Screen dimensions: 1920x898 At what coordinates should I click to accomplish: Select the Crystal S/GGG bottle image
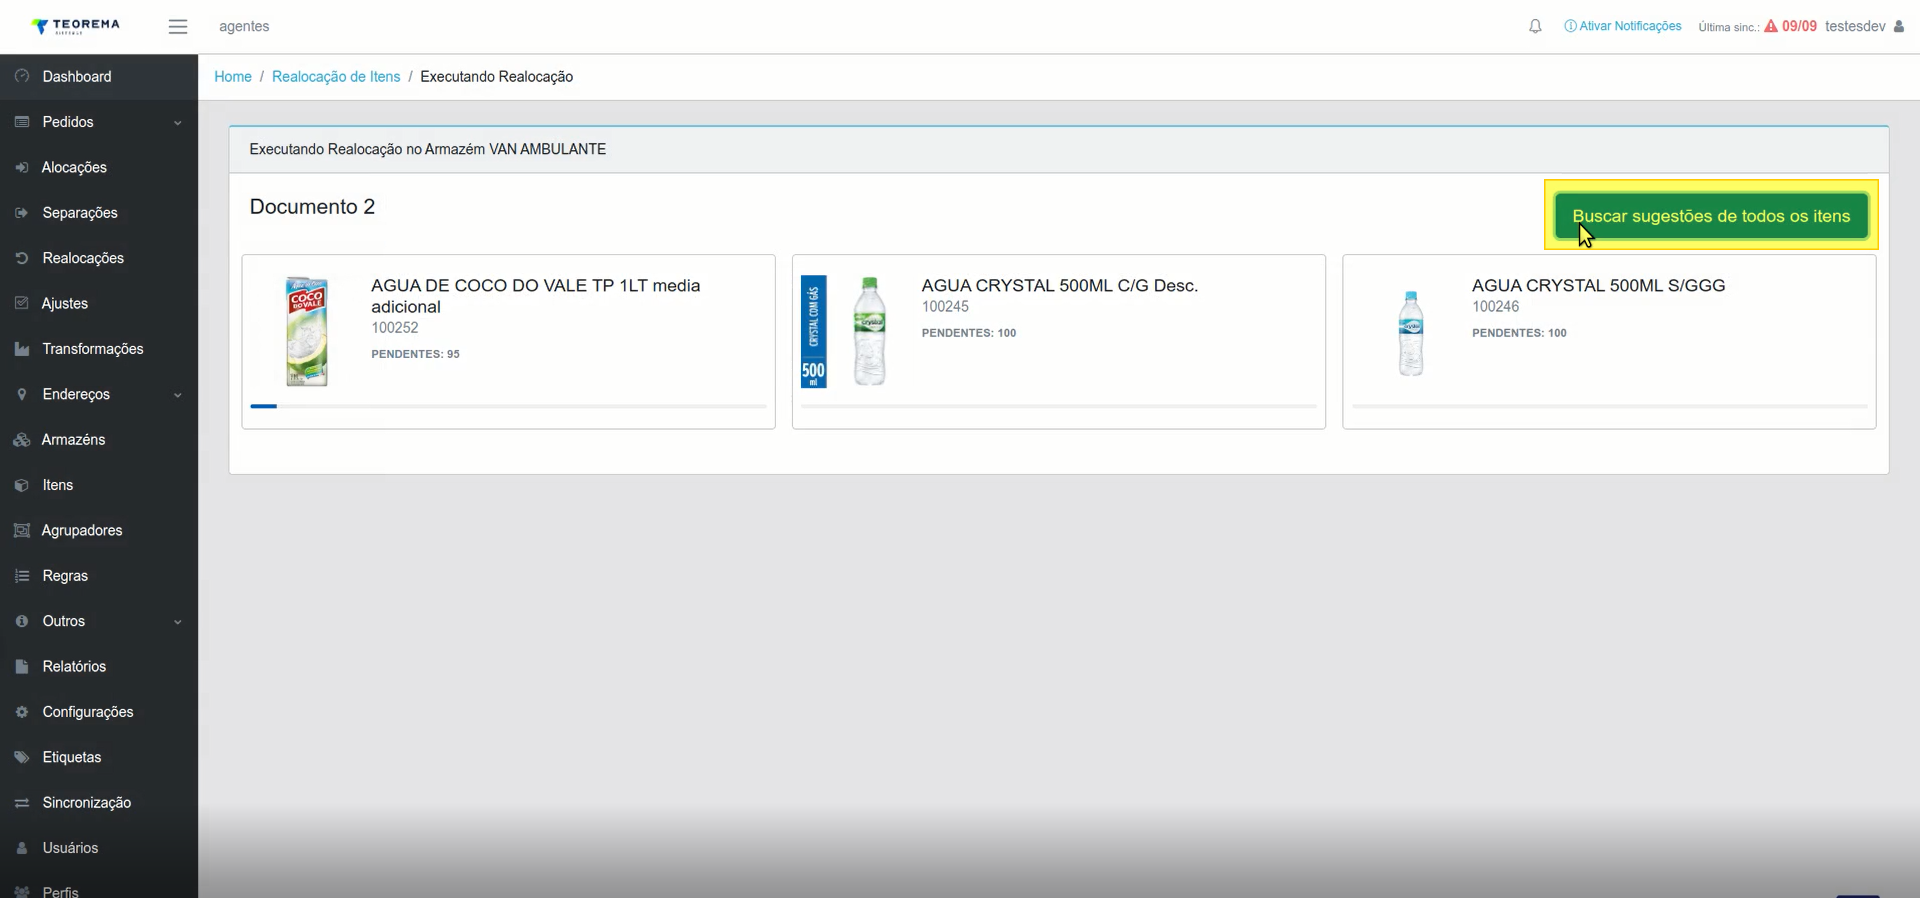(x=1411, y=333)
